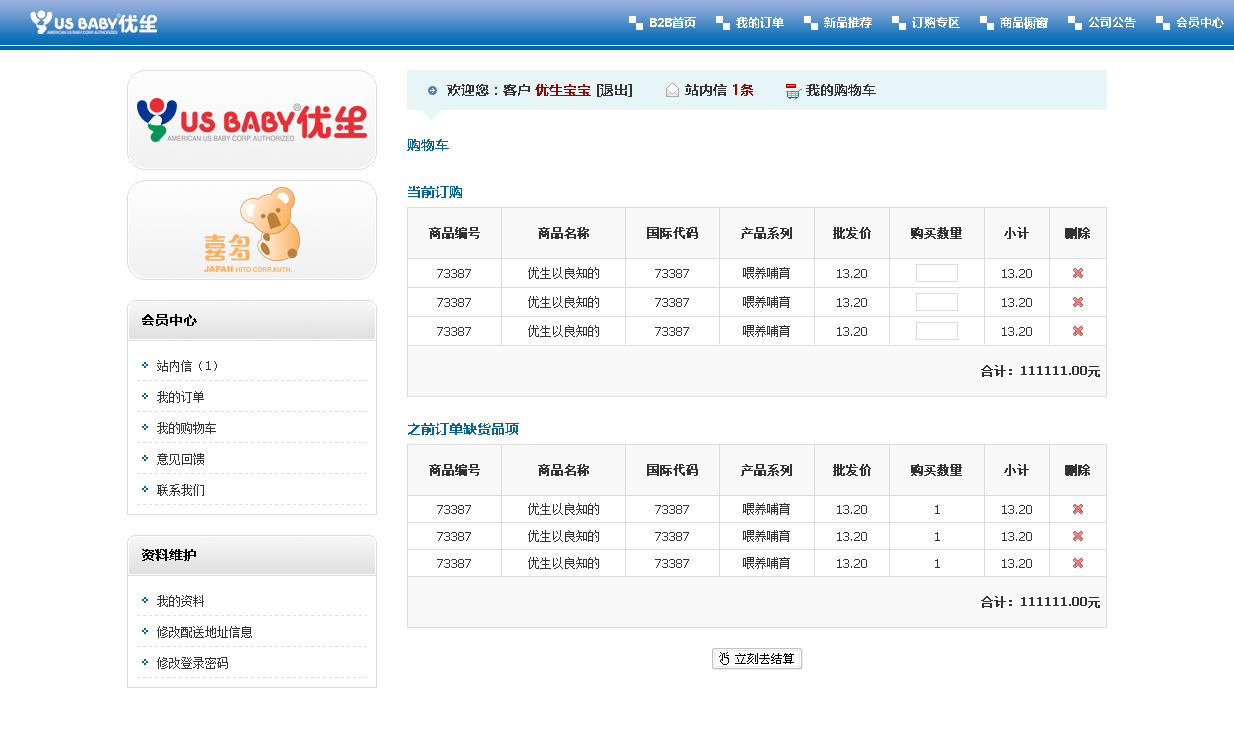1234x734 pixels.
Task: Click the 退出 logout link
Action: point(614,90)
